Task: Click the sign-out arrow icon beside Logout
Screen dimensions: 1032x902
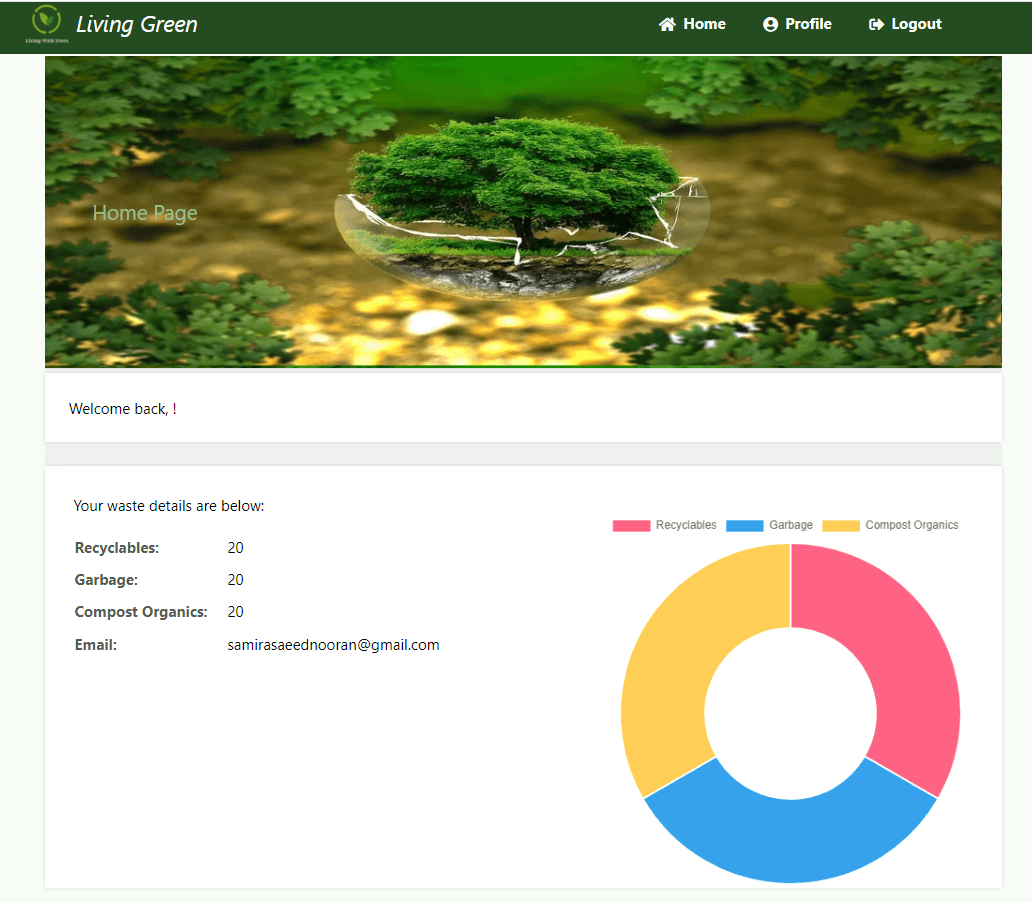Action: [x=876, y=24]
